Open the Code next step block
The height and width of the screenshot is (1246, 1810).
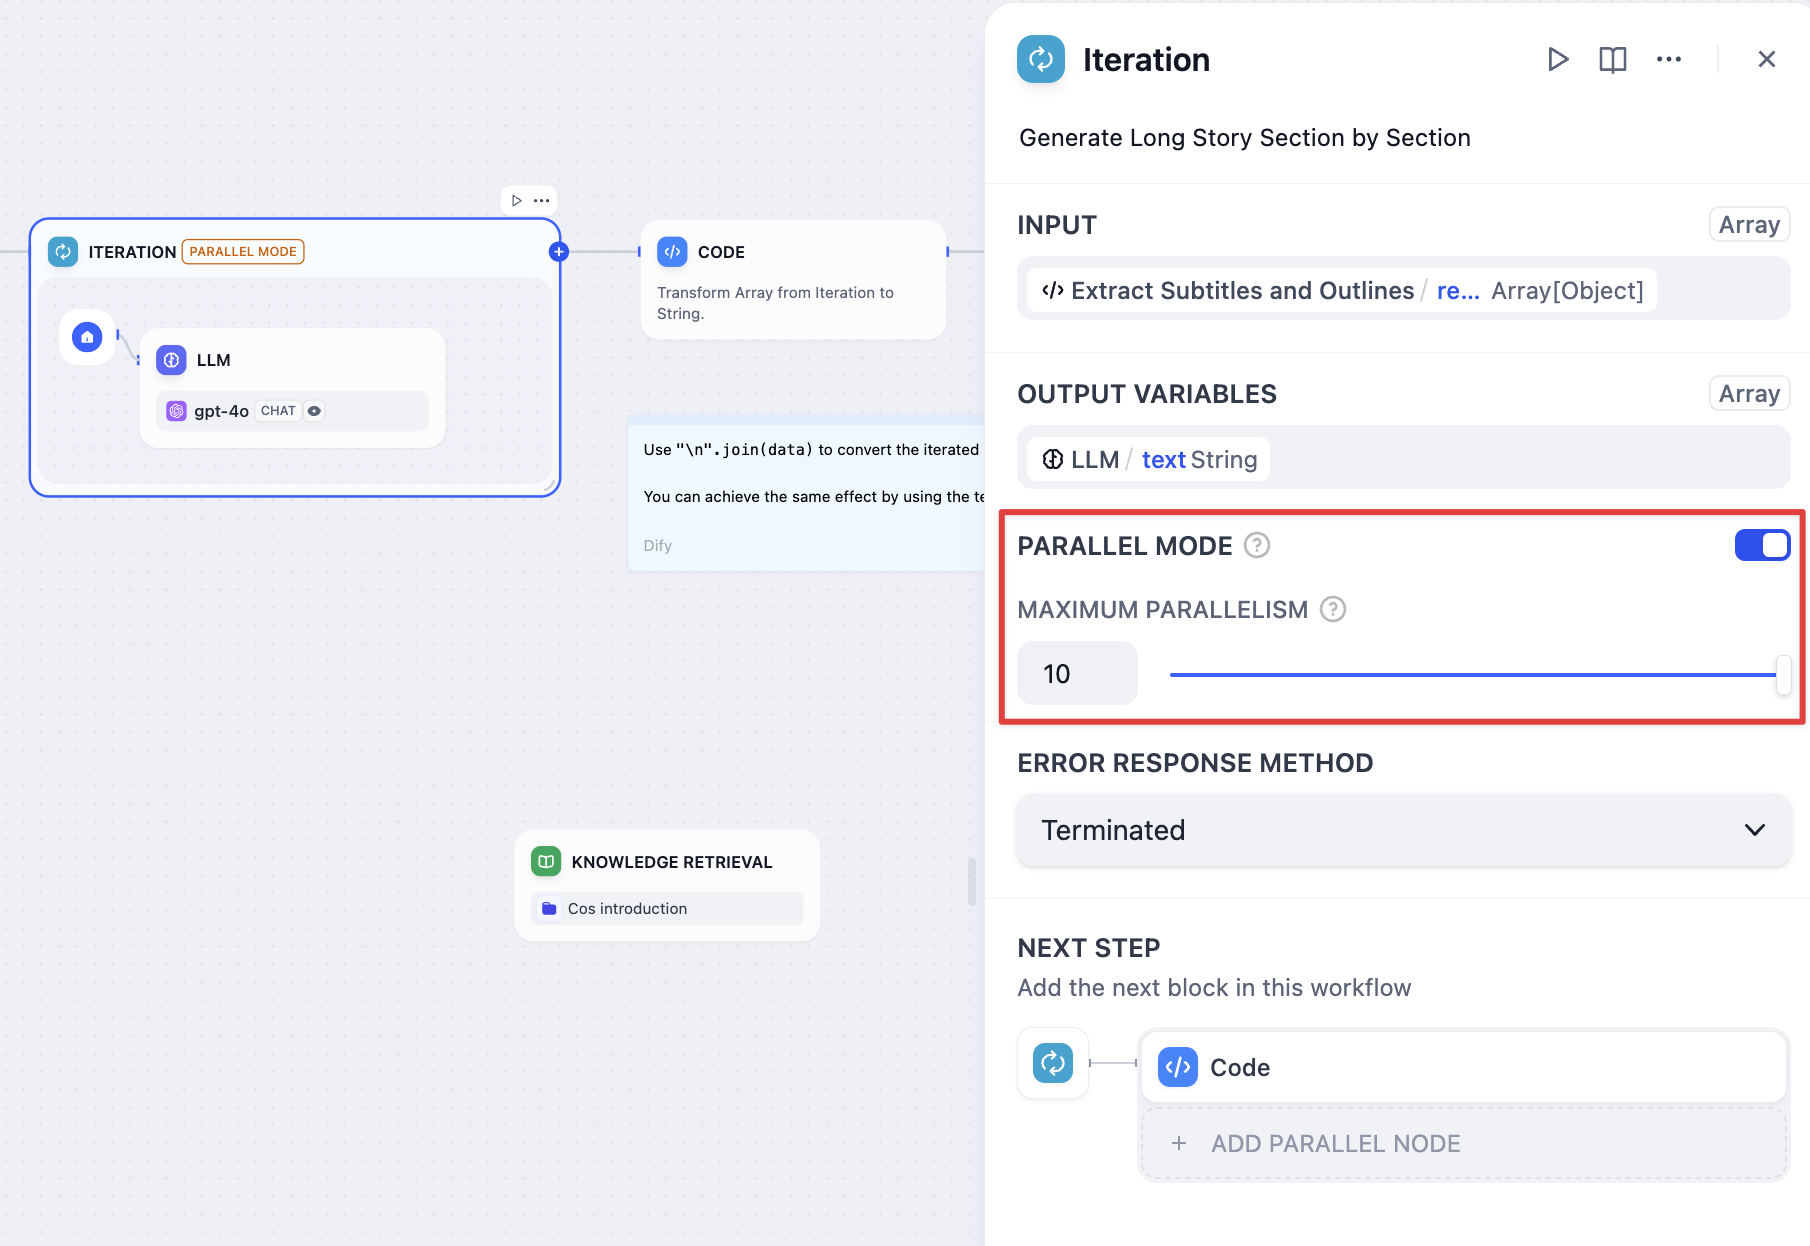[1463, 1067]
